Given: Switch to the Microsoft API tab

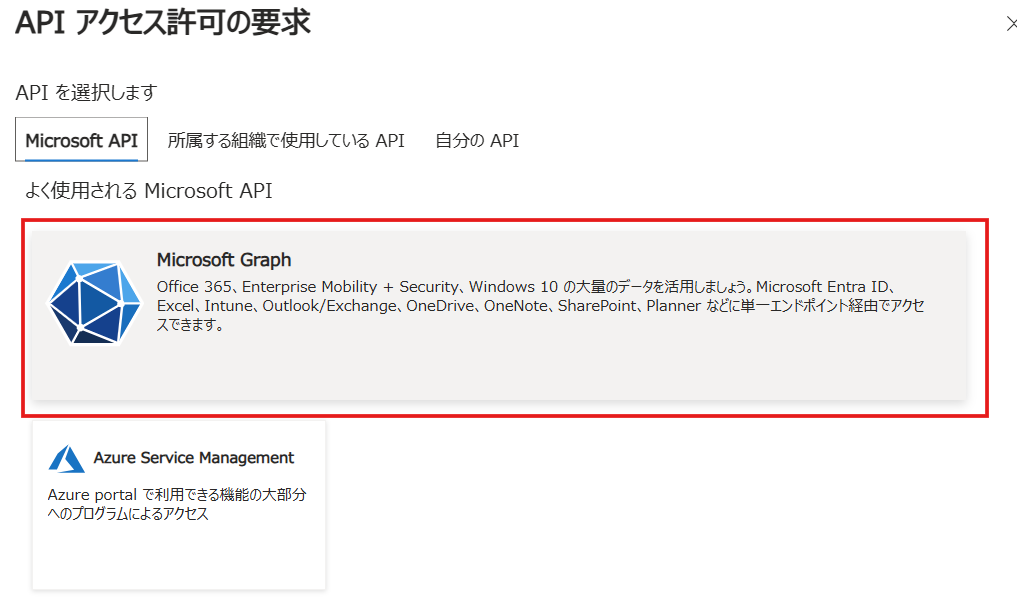Looking at the screenshot, I should [x=82, y=140].
